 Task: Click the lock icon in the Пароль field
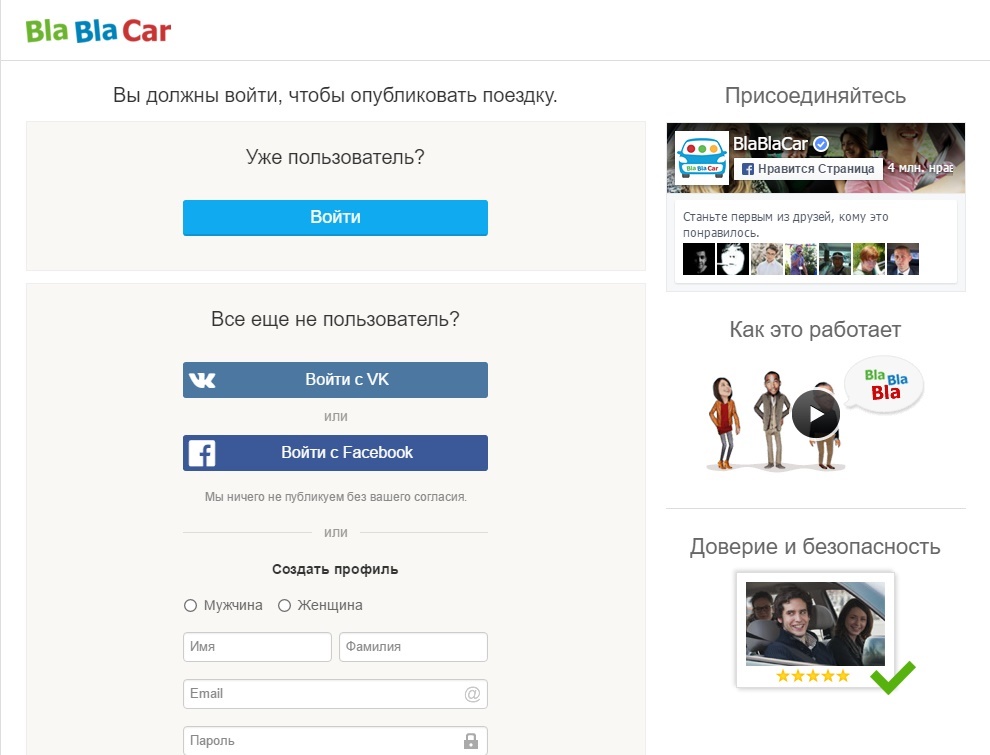point(471,741)
